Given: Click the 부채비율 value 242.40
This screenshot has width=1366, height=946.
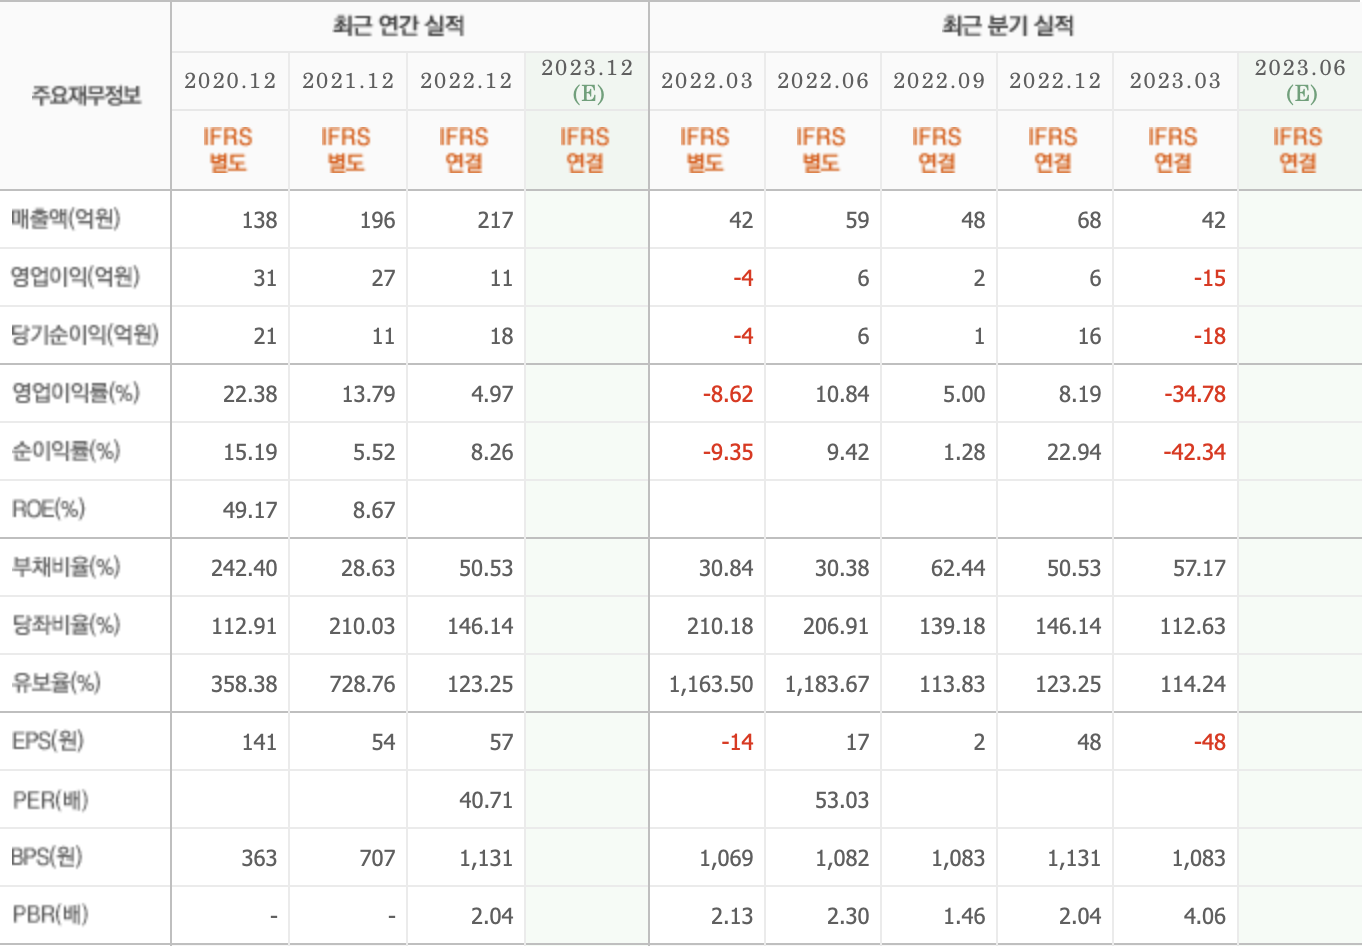Looking at the screenshot, I should click(x=244, y=568).
